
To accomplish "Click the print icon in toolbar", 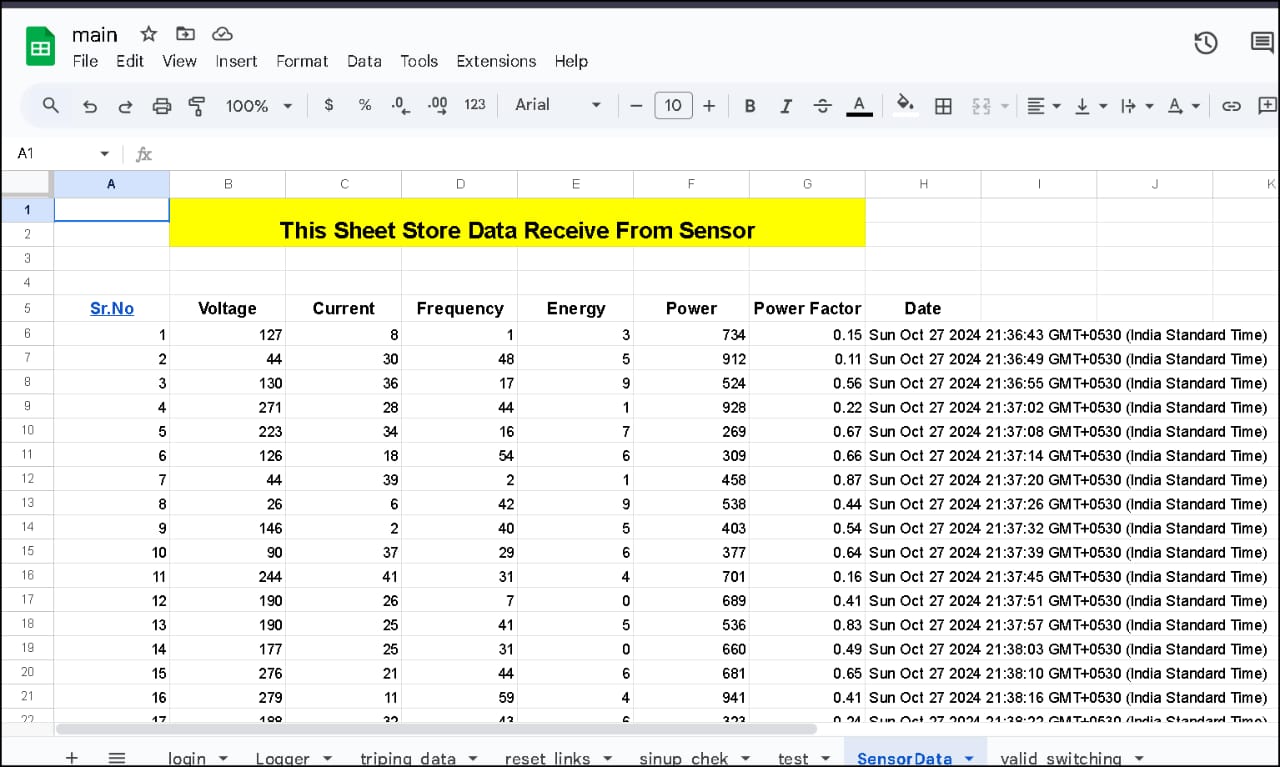I will (x=161, y=106).
